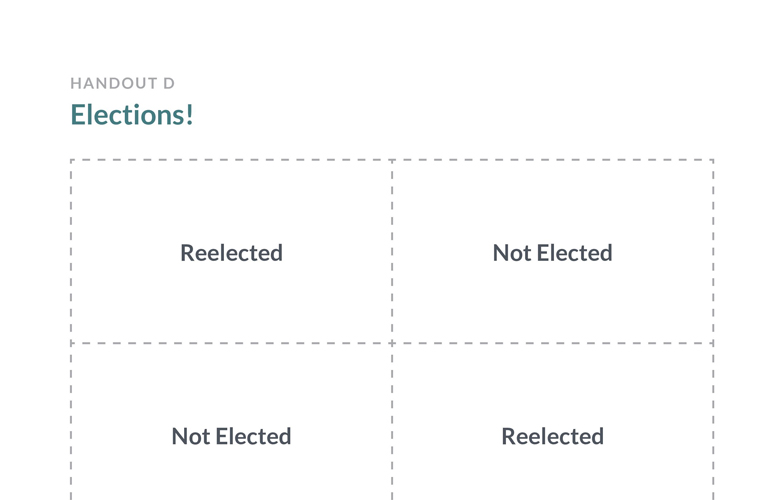This screenshot has width=780, height=500.
Task: Click the word Not in top-right card
Action: pos(511,253)
